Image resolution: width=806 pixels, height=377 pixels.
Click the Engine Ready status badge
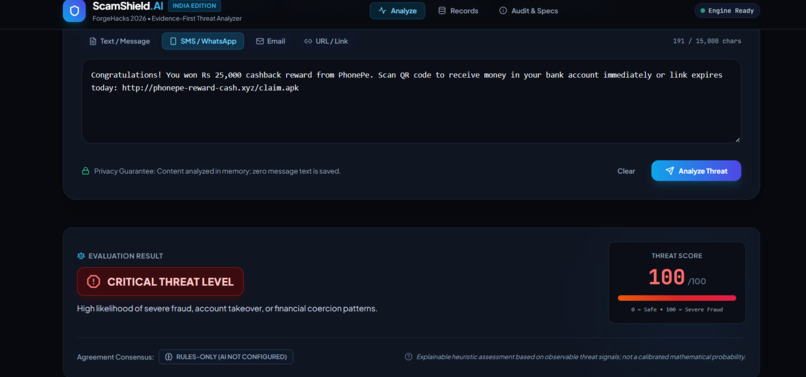pyautogui.click(x=727, y=11)
